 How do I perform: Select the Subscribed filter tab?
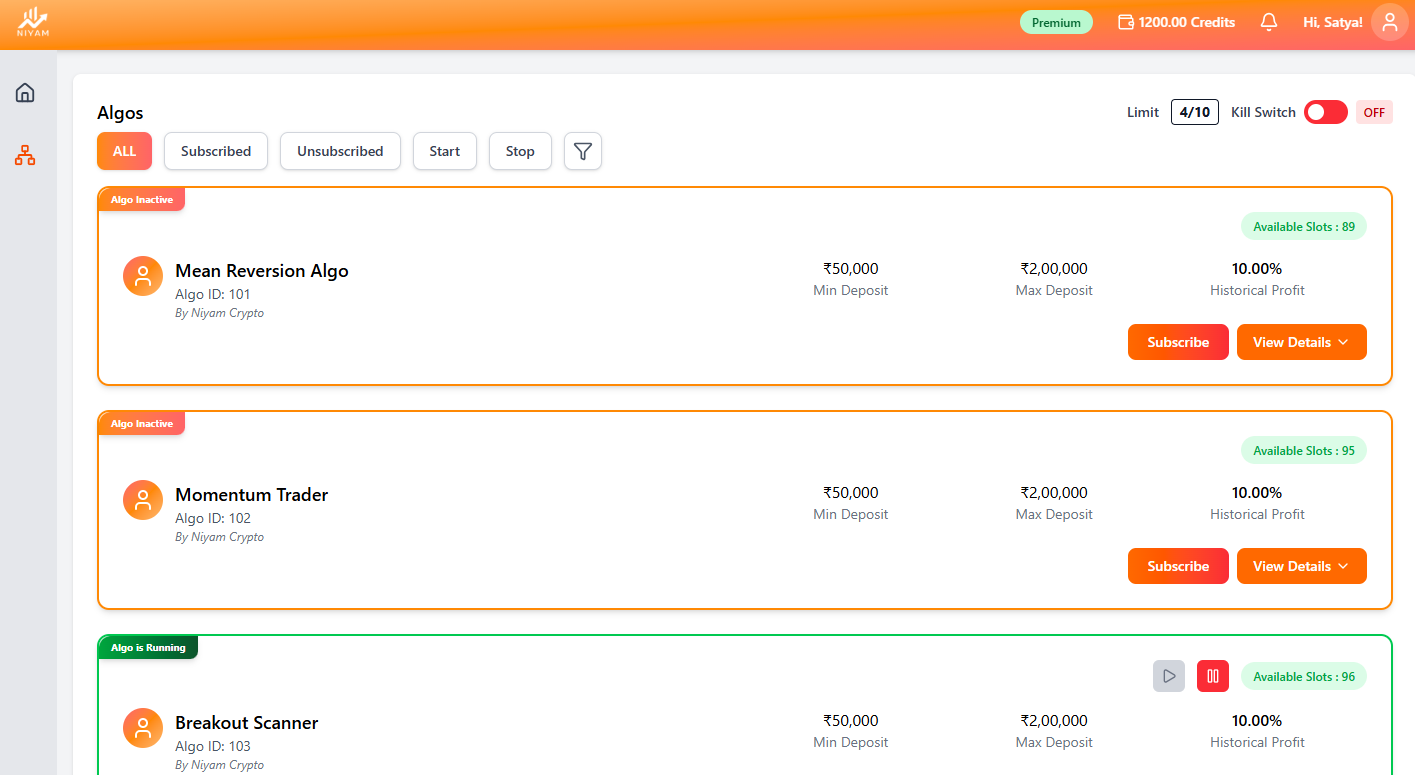point(216,151)
